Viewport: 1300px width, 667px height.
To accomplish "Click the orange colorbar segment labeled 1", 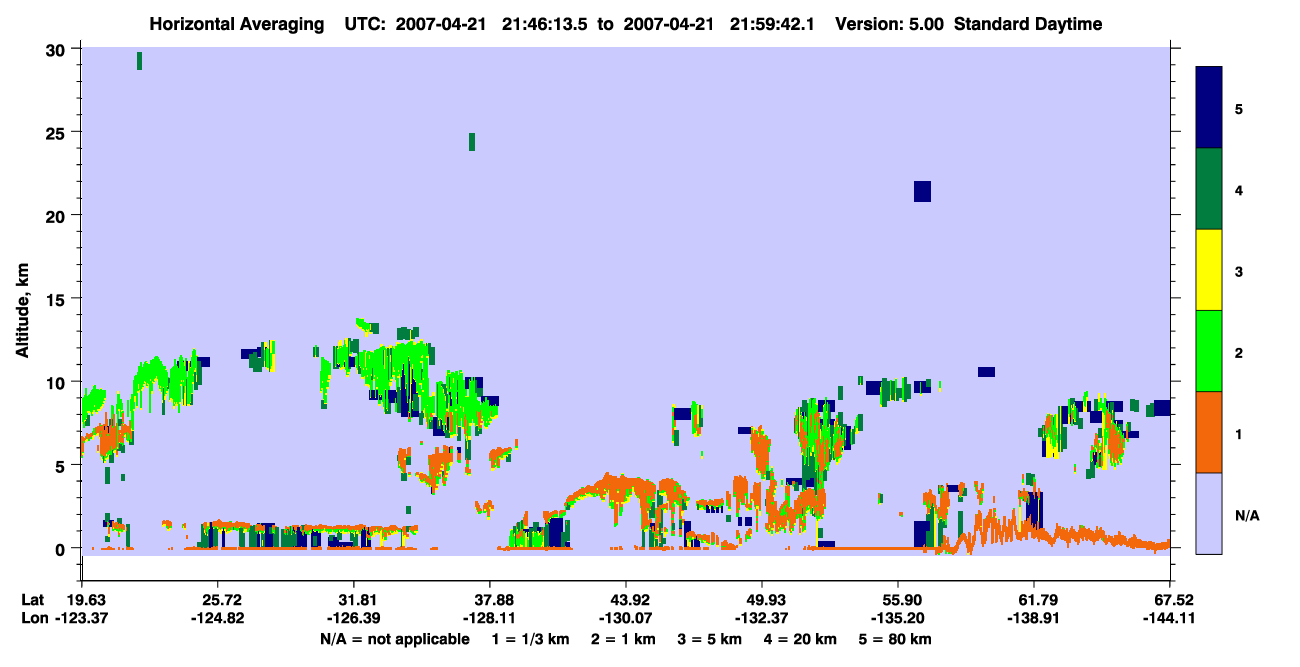I will coord(1209,432).
